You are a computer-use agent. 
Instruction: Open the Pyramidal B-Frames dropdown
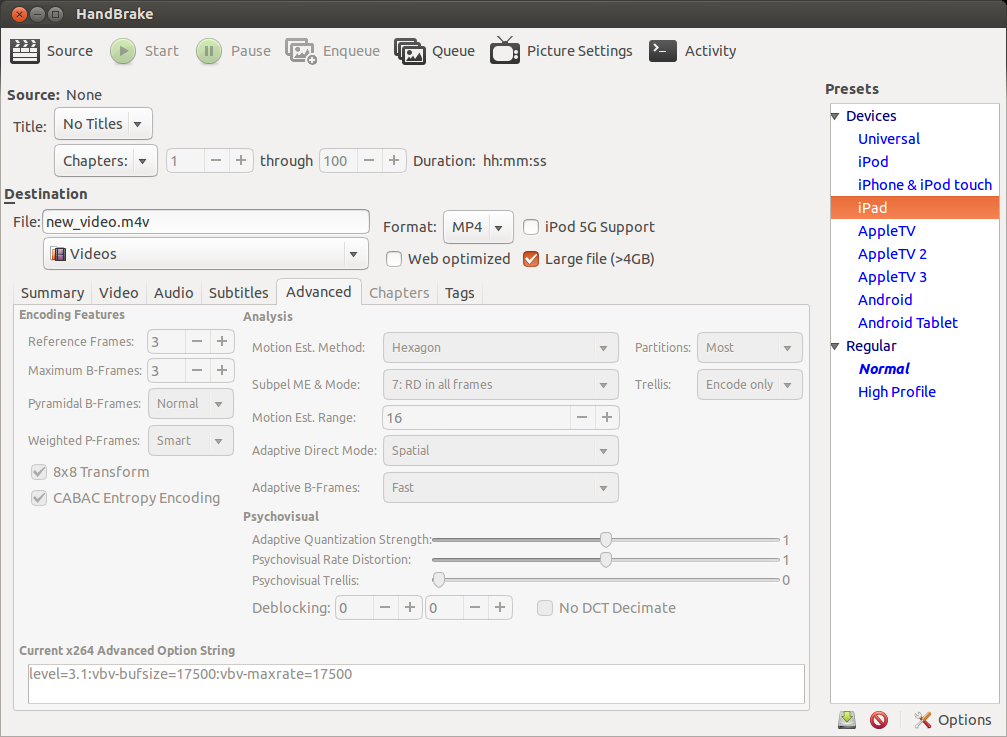[191, 404]
